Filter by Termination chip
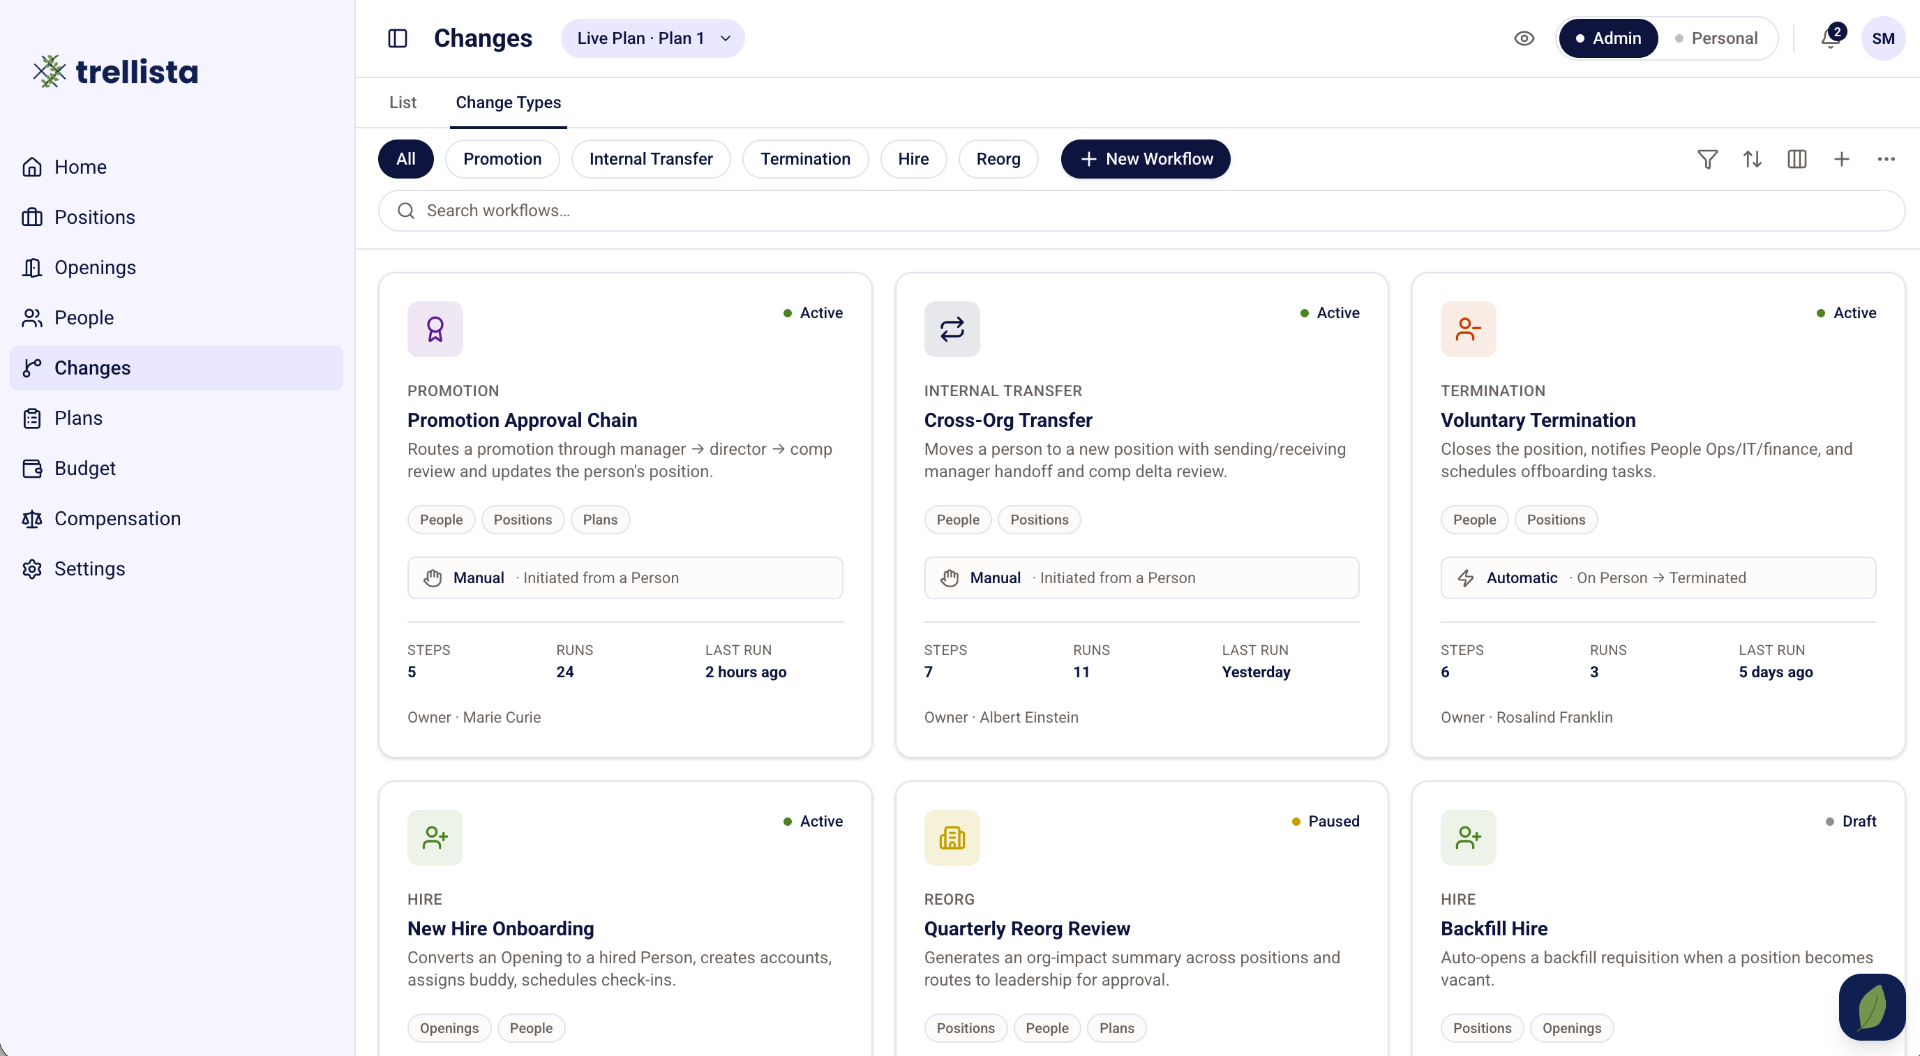Screen dimensions: 1920x1056 [x=805, y=159]
